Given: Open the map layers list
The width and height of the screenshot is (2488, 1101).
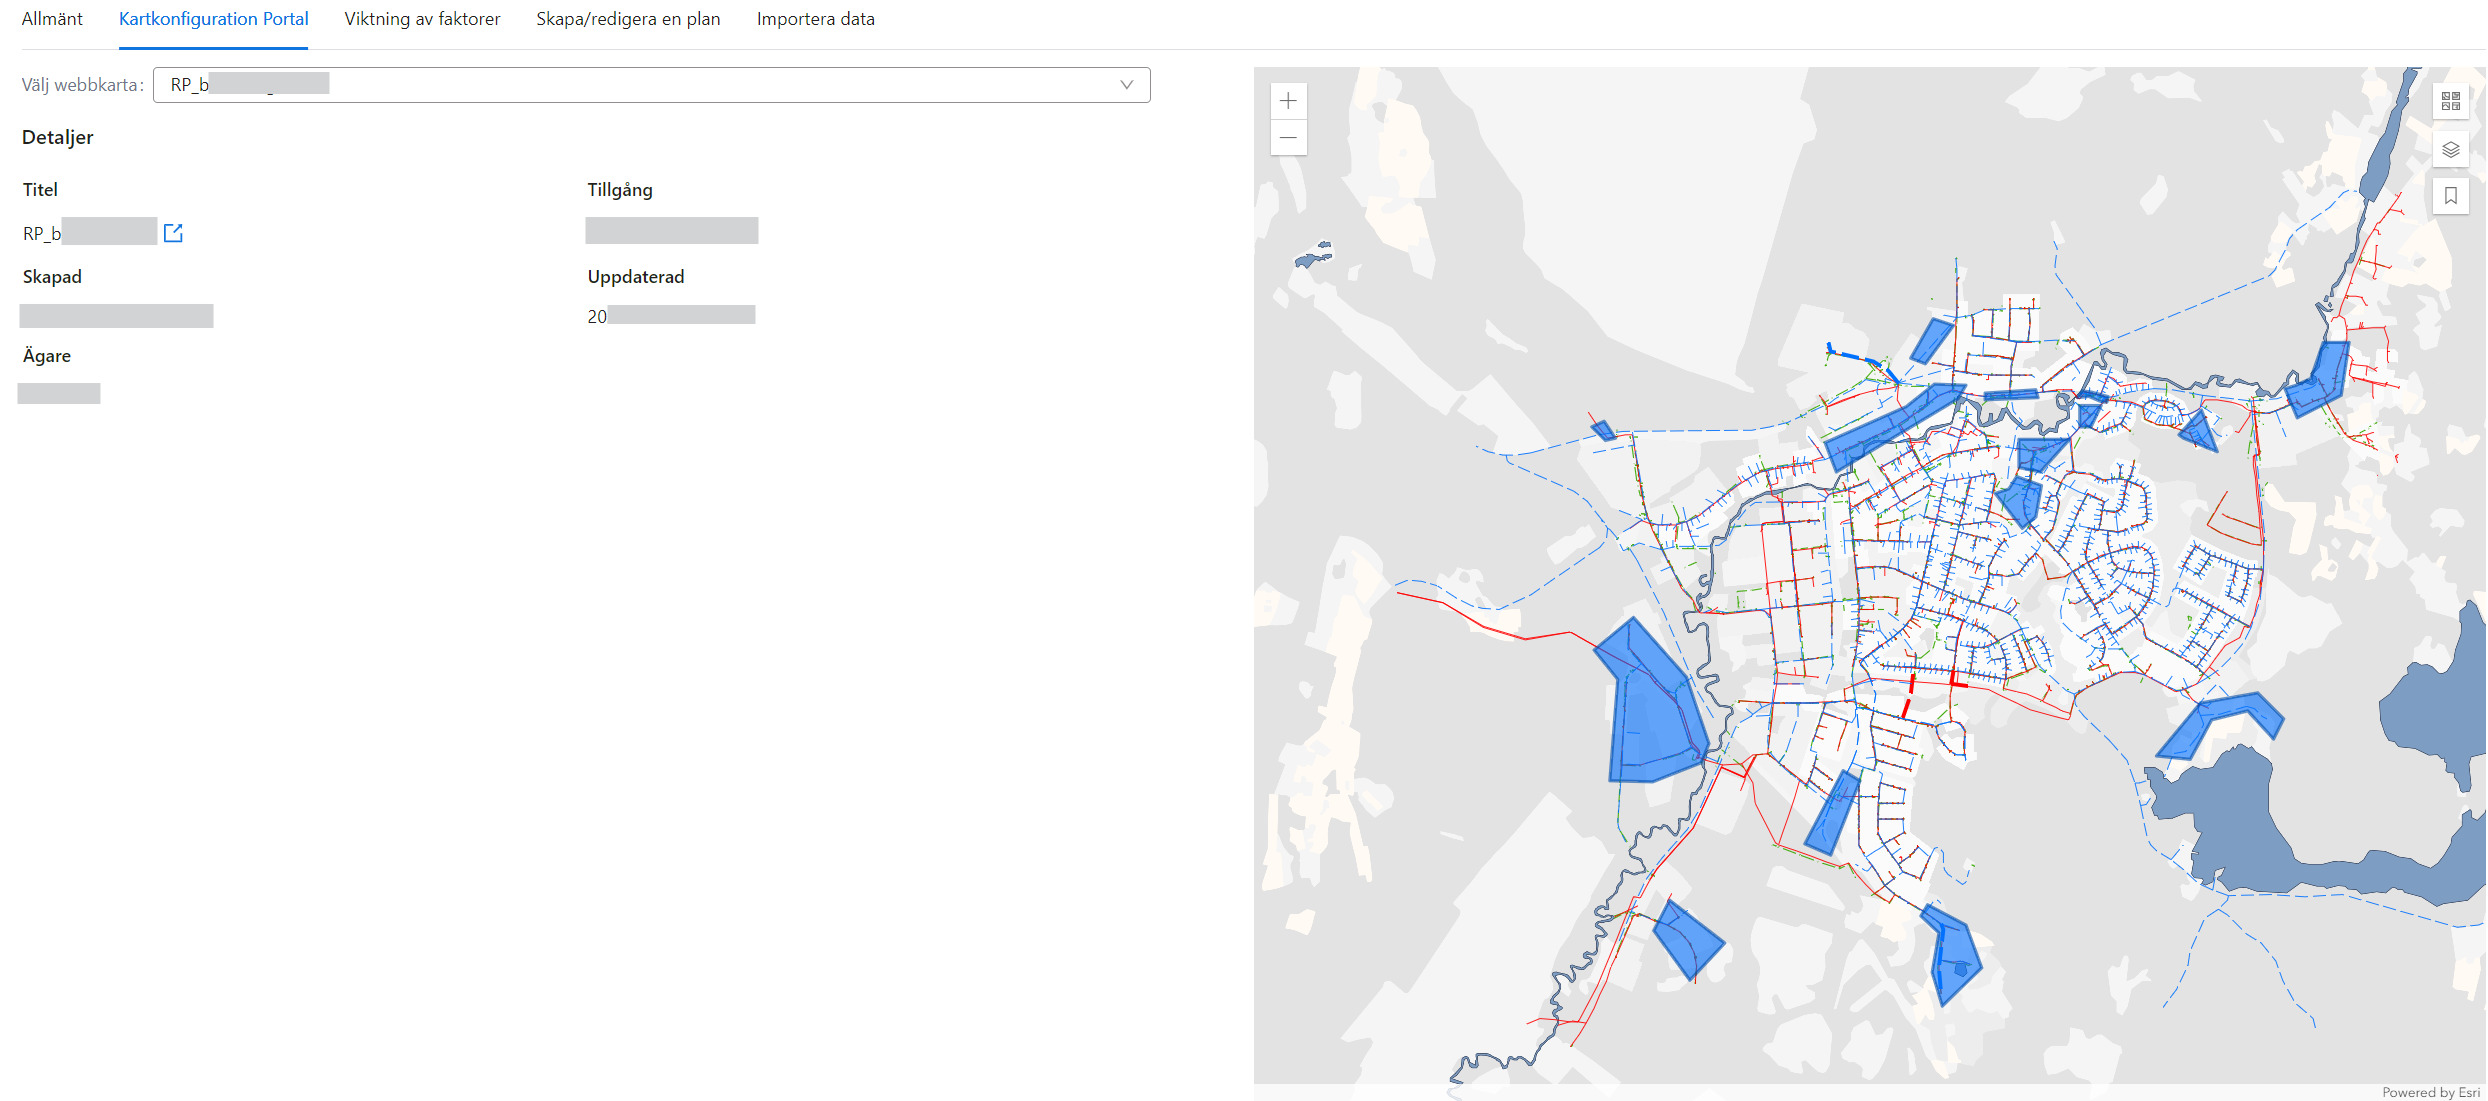Looking at the screenshot, I should (x=2450, y=150).
